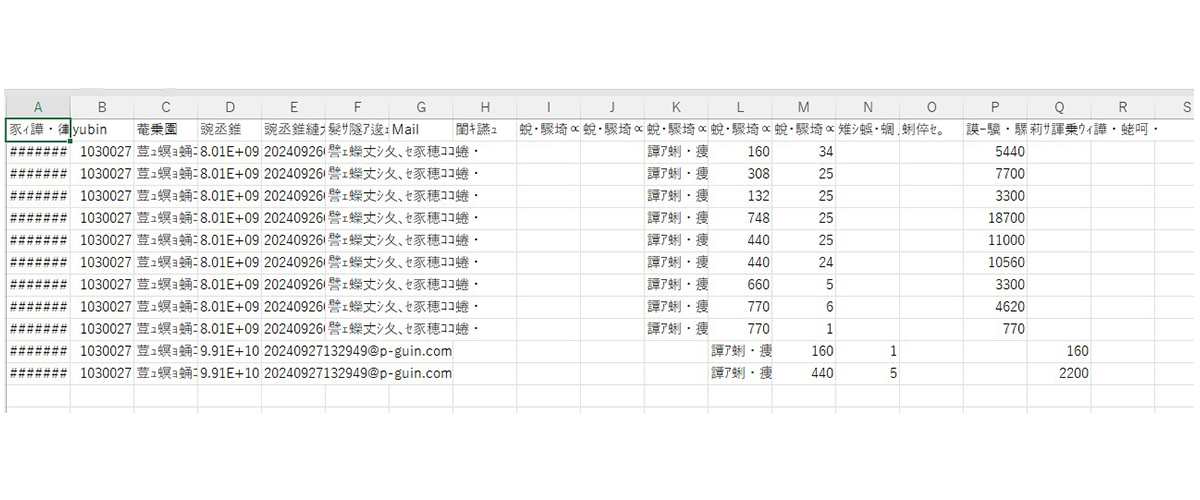Click column M header
The height and width of the screenshot is (500, 1200).
(x=804, y=107)
